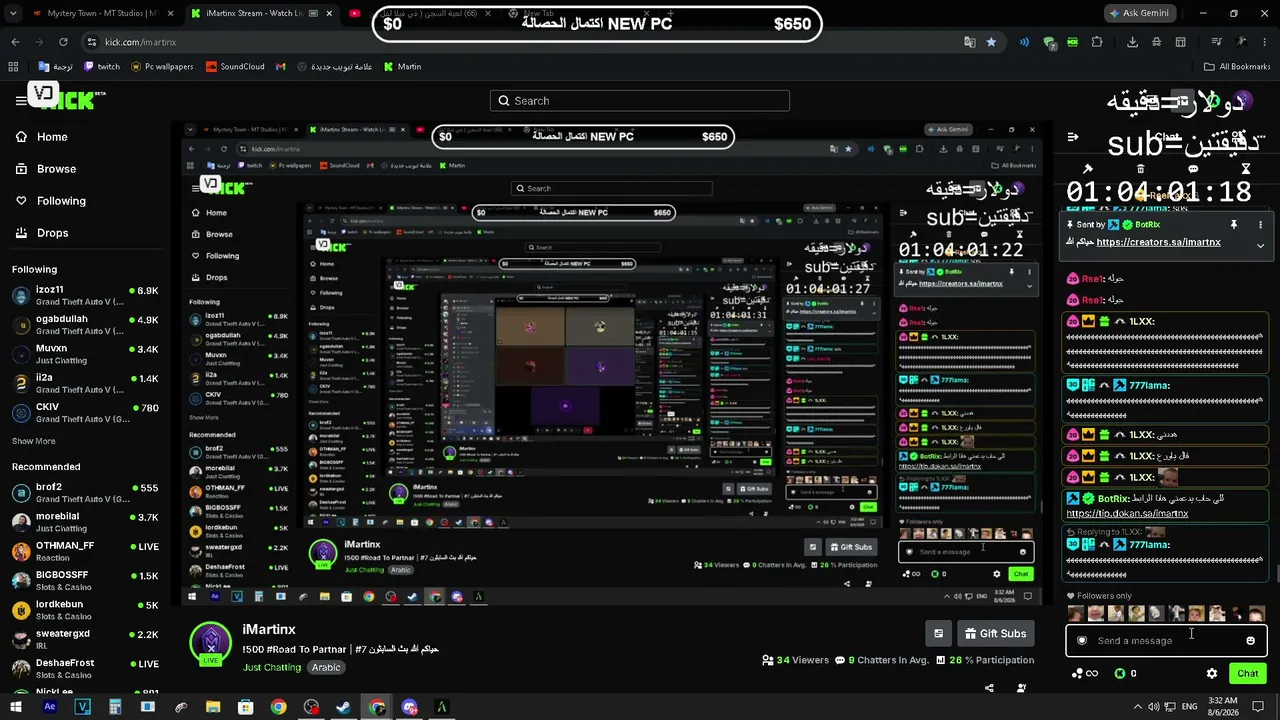This screenshot has width=1280, height=720.
Task: Click the chat identity shield icon
Action: pos(1081,641)
